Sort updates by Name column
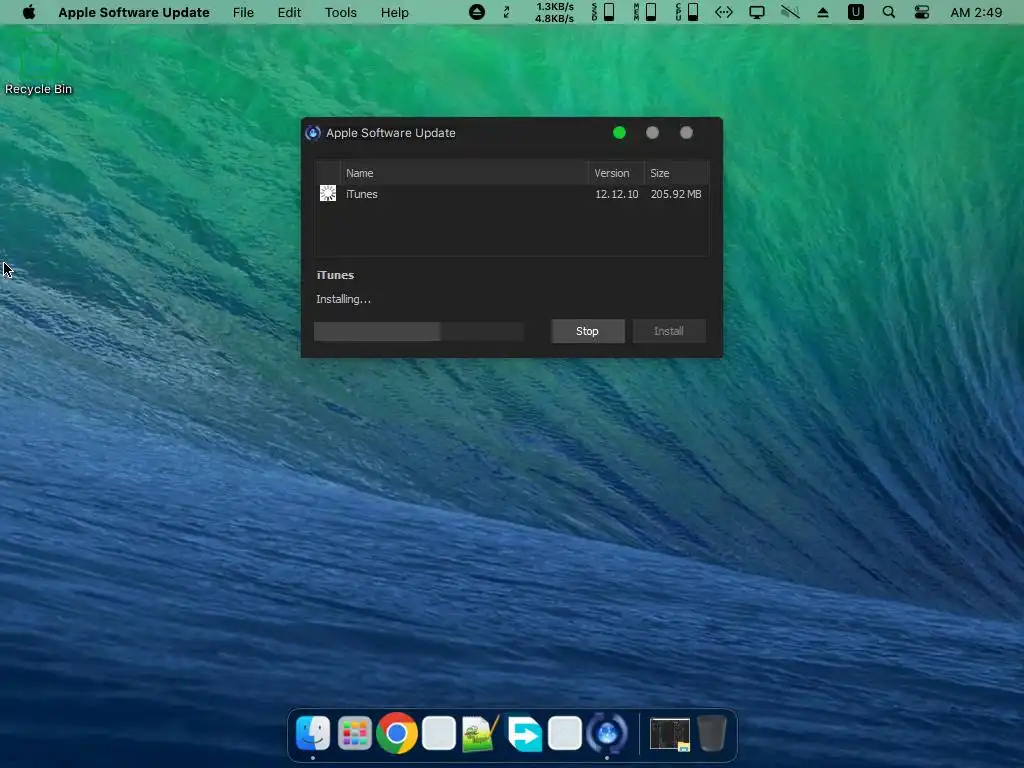 464,173
